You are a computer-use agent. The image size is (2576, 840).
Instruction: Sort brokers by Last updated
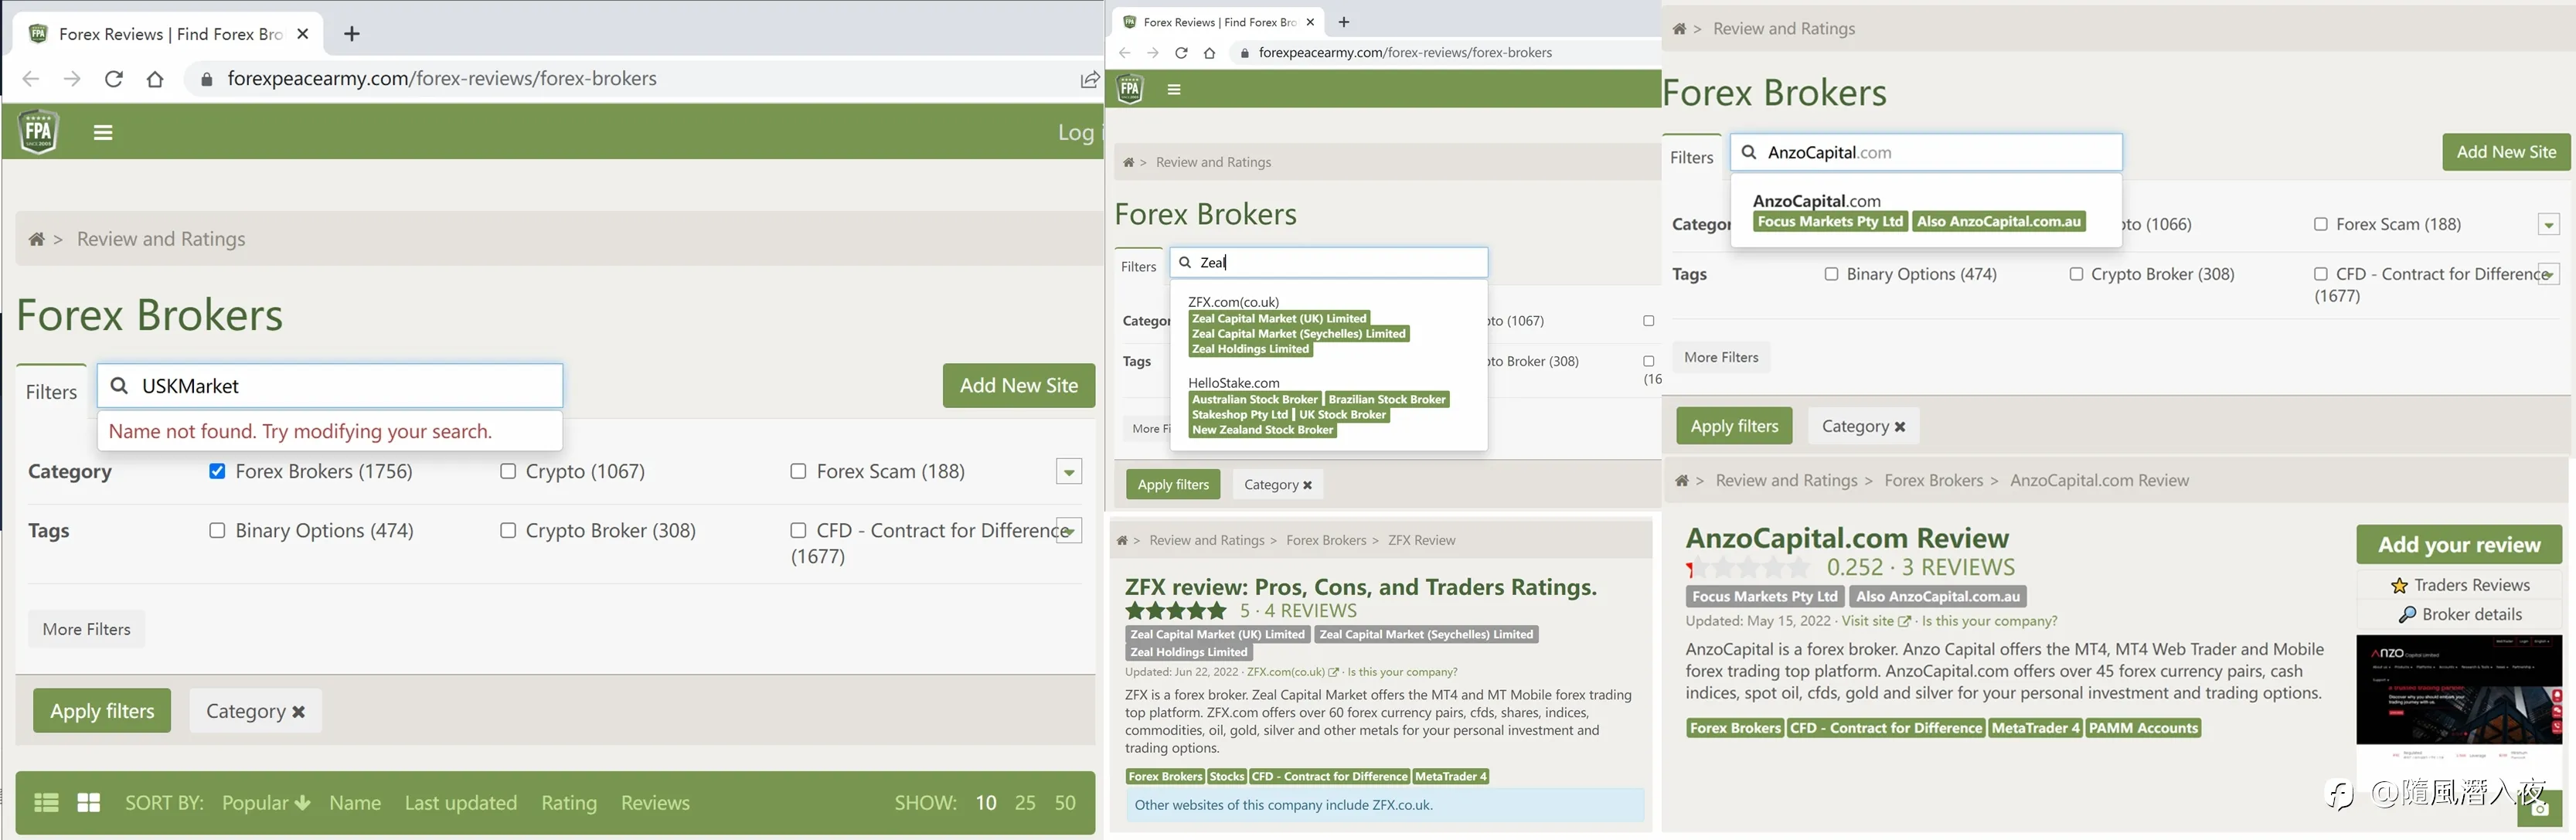tap(461, 803)
